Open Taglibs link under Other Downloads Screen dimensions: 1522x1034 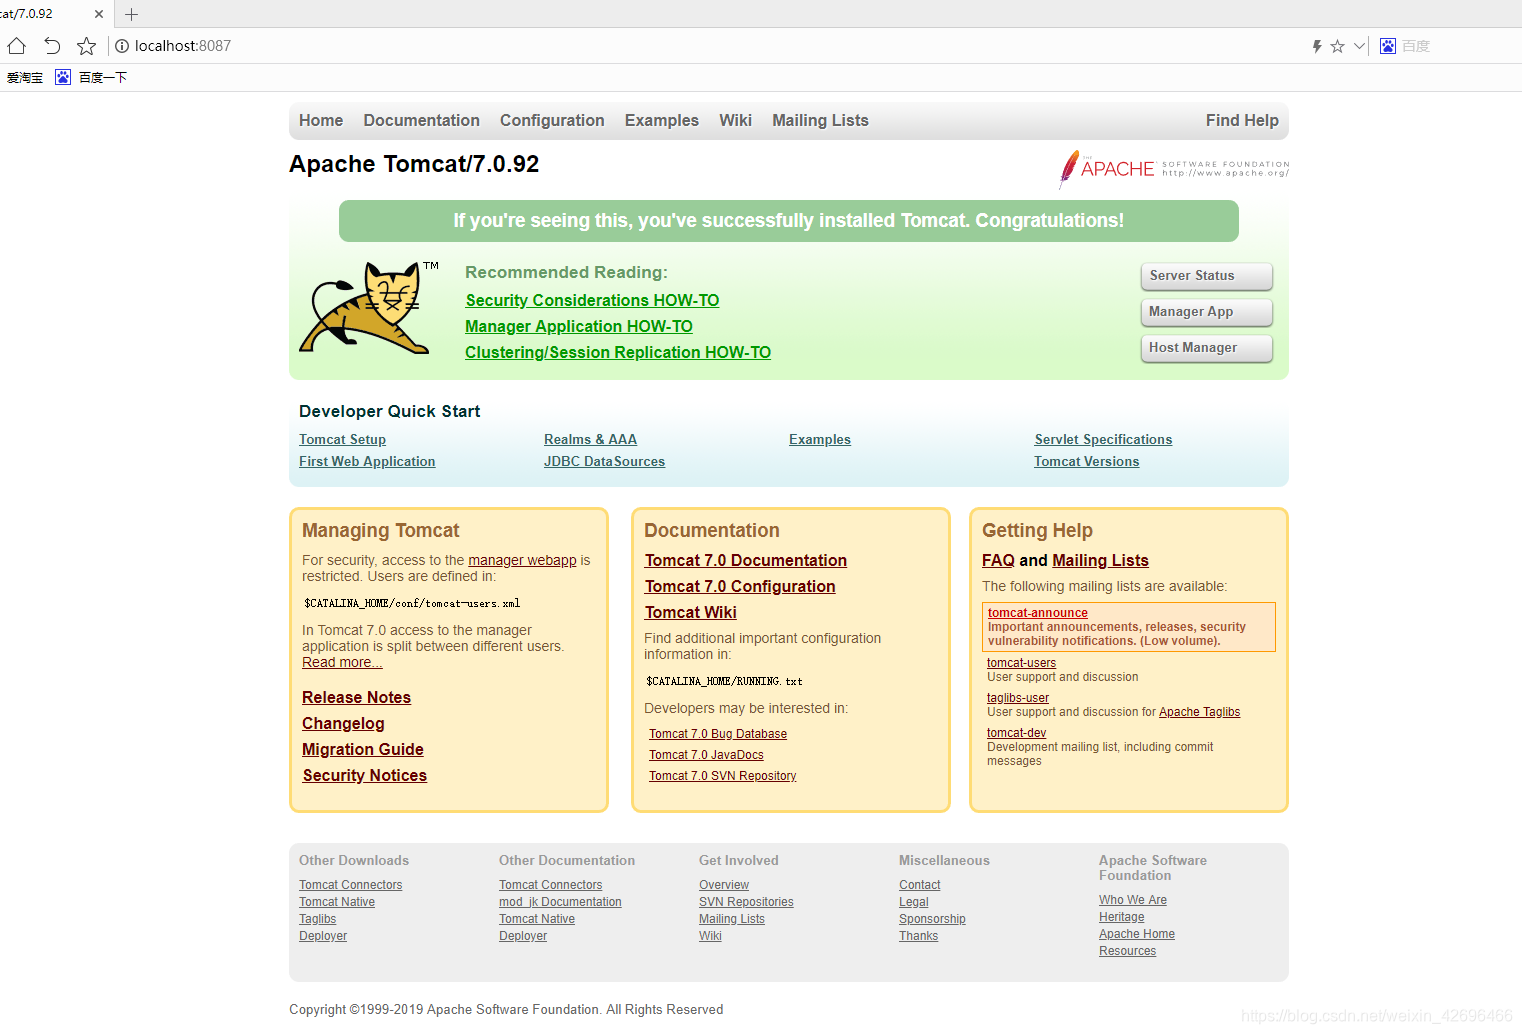[x=317, y=919]
